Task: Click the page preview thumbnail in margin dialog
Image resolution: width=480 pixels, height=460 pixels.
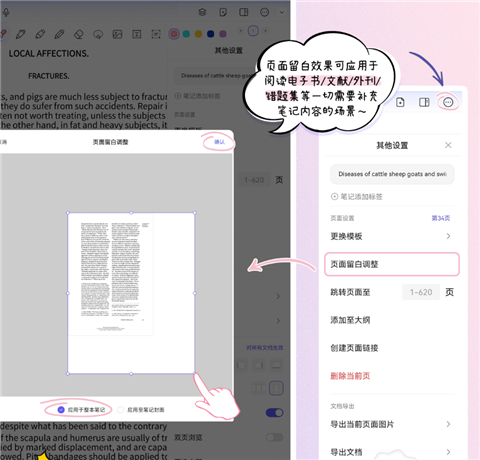Action: tap(111, 274)
